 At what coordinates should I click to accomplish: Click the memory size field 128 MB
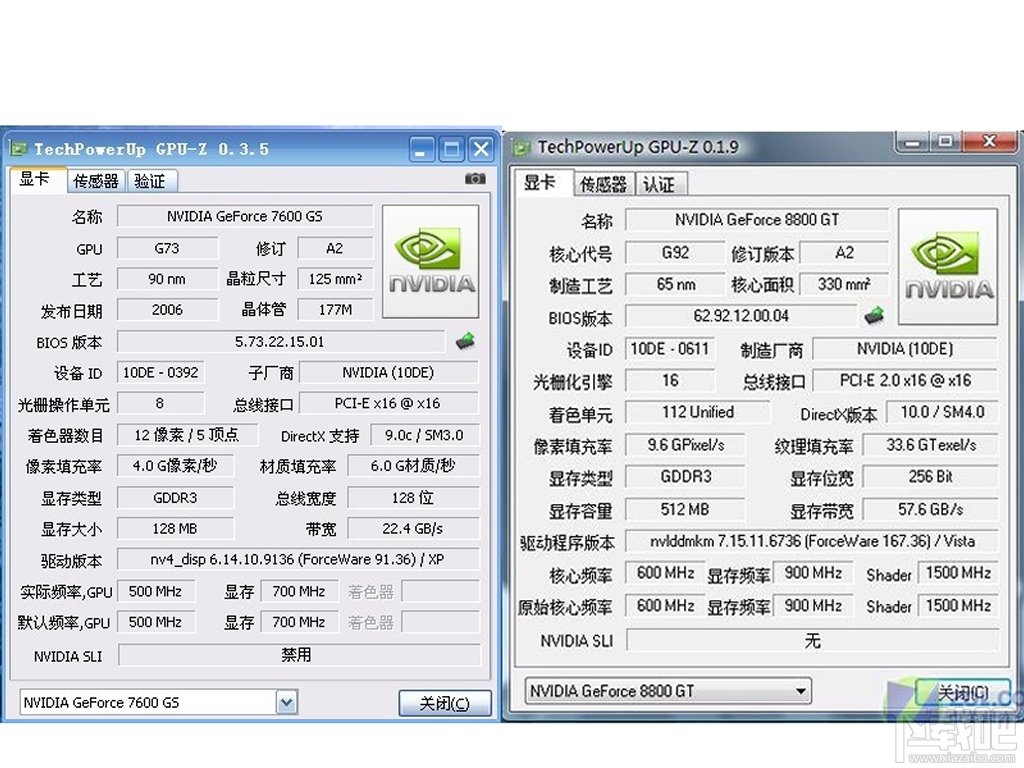tap(175, 528)
